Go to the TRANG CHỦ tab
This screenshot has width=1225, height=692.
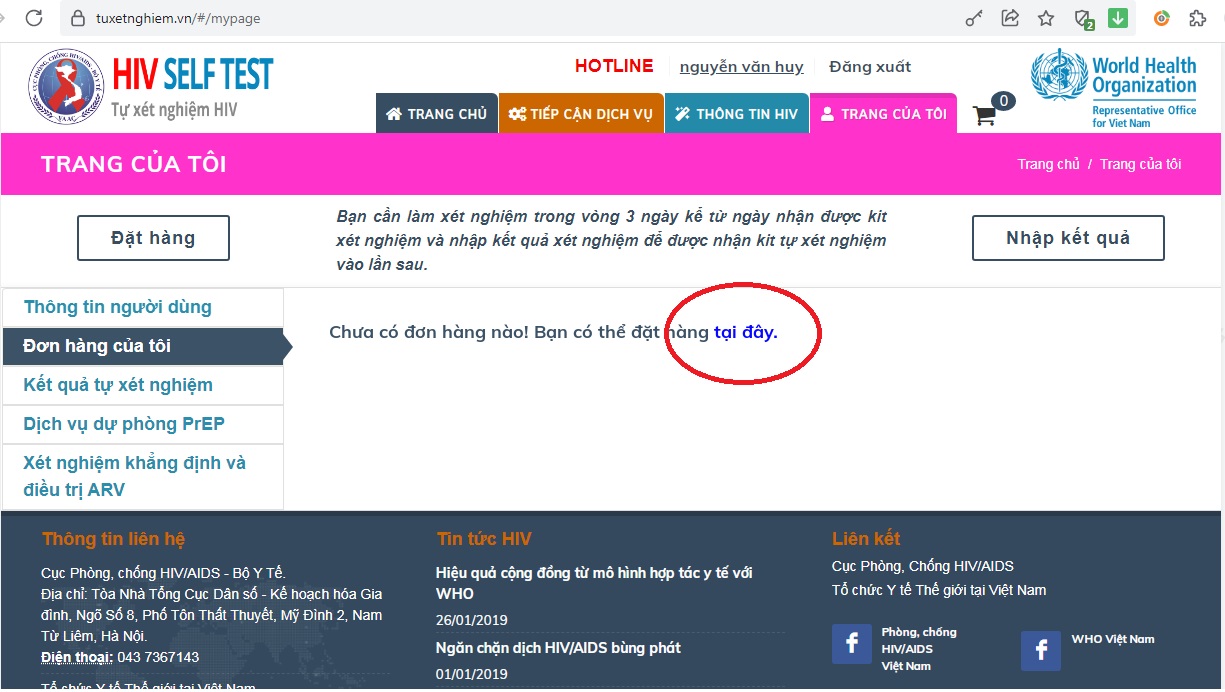[436, 114]
